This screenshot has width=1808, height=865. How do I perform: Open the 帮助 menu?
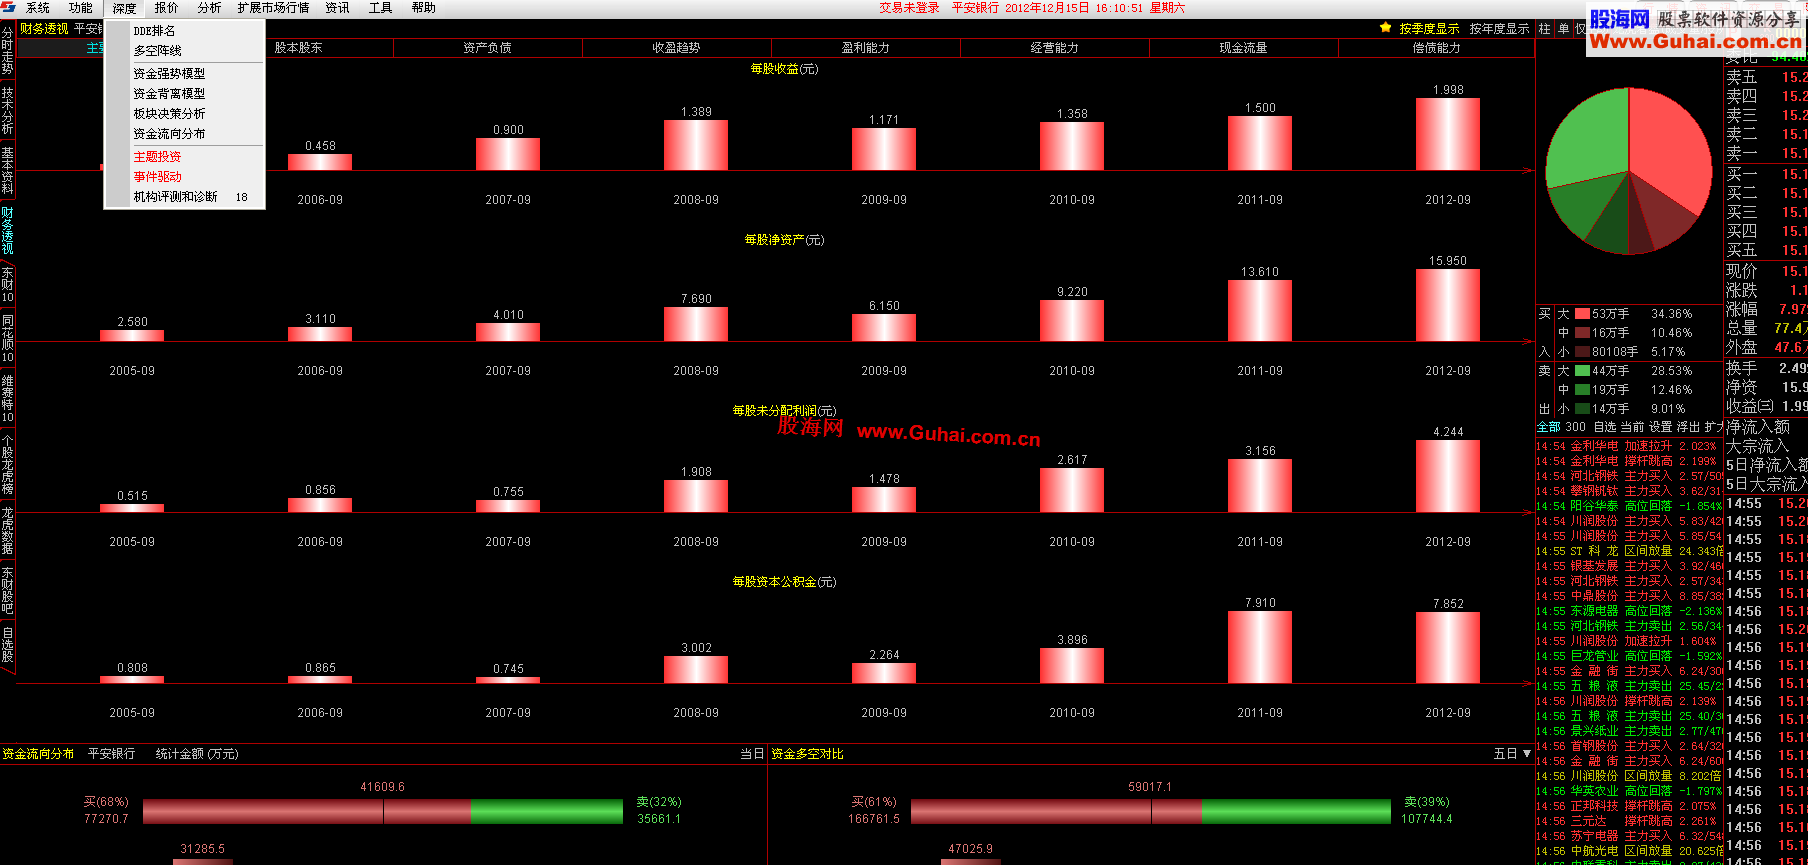424,8
